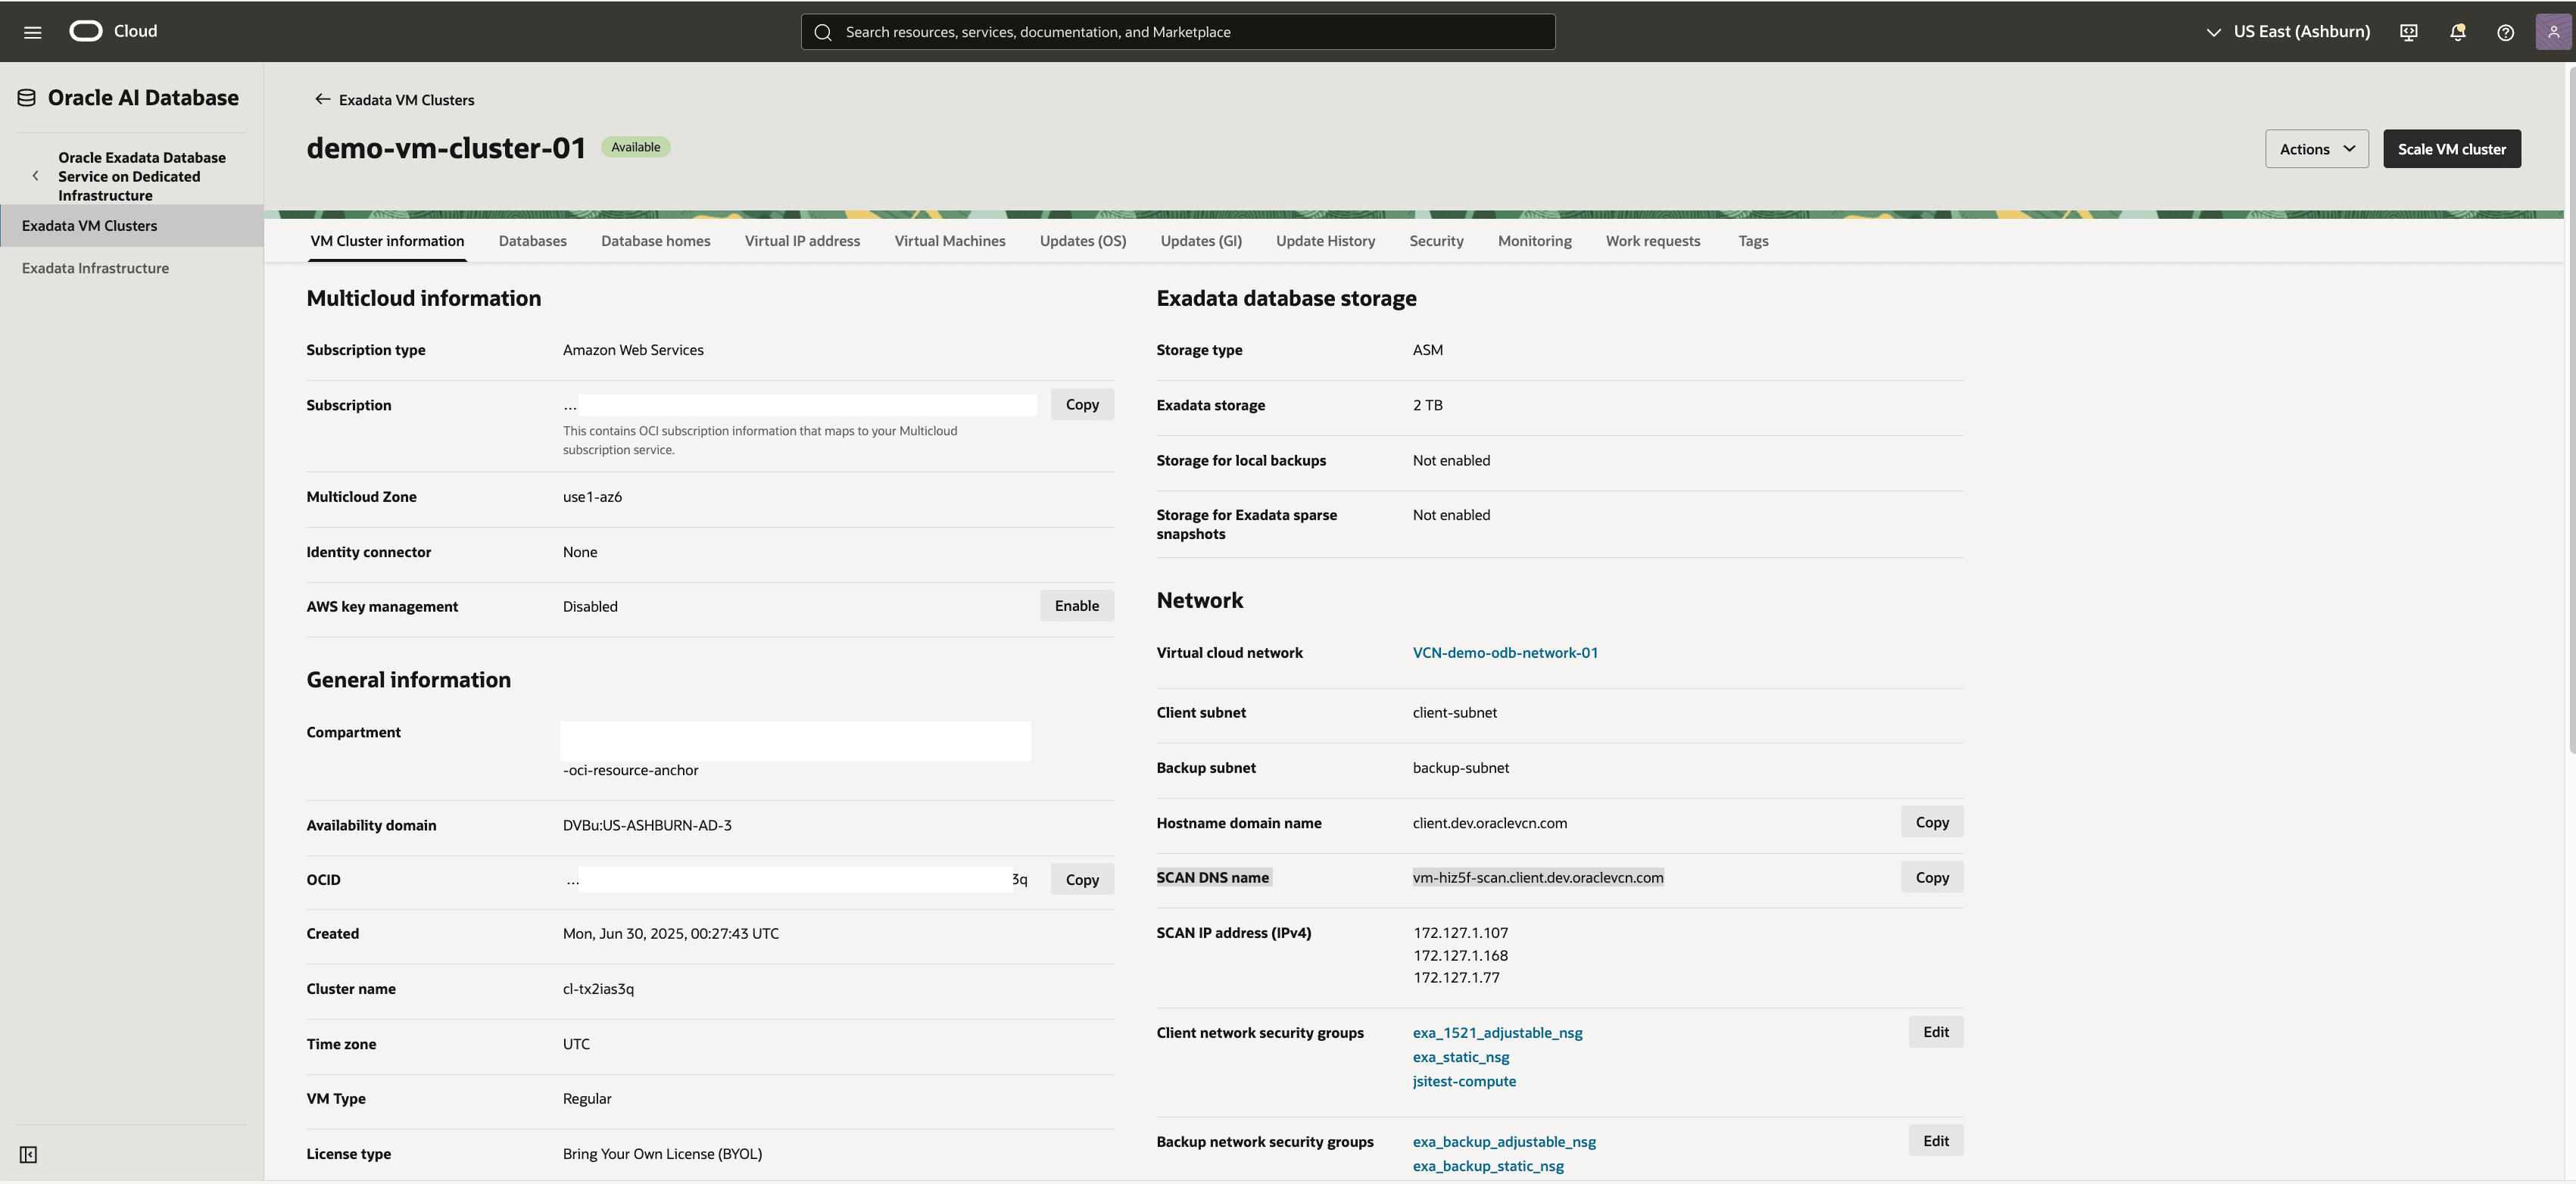The image size is (2576, 1184).
Task: Switch to Updates (OS) tab
Action: tap(1082, 241)
